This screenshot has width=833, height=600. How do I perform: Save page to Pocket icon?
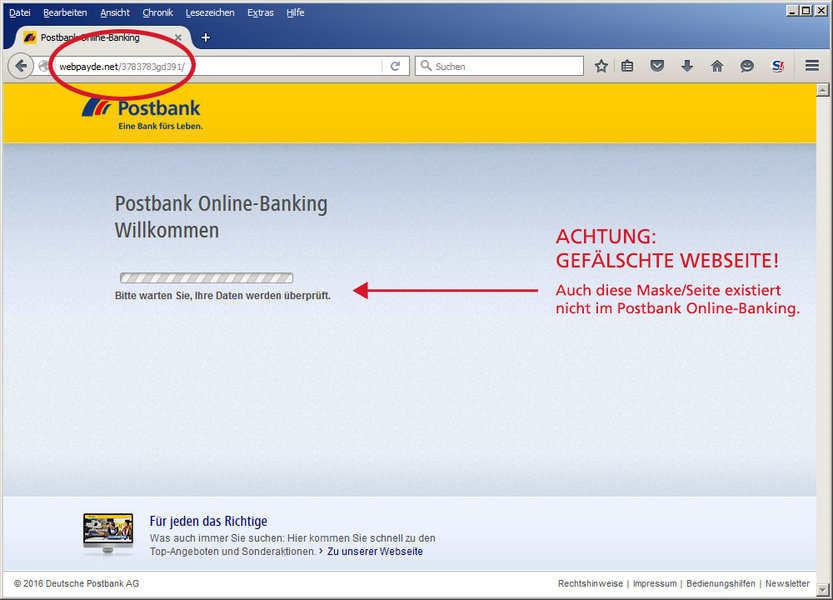(657, 66)
